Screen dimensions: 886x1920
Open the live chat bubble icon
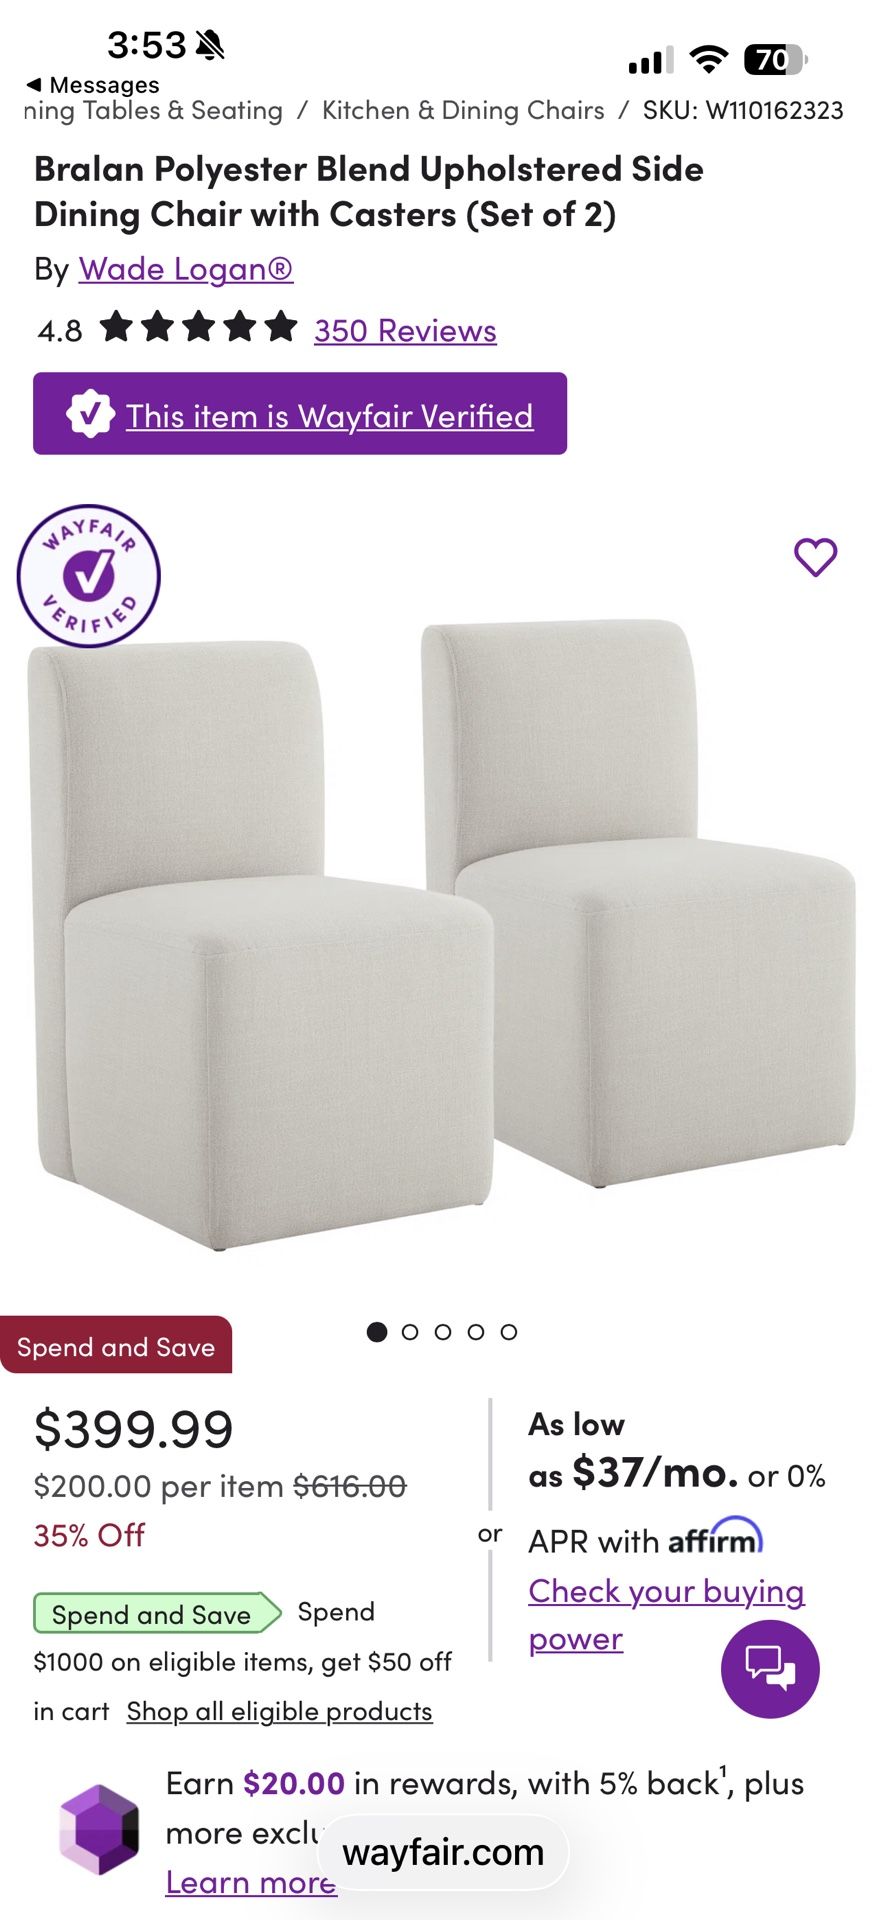point(770,1669)
